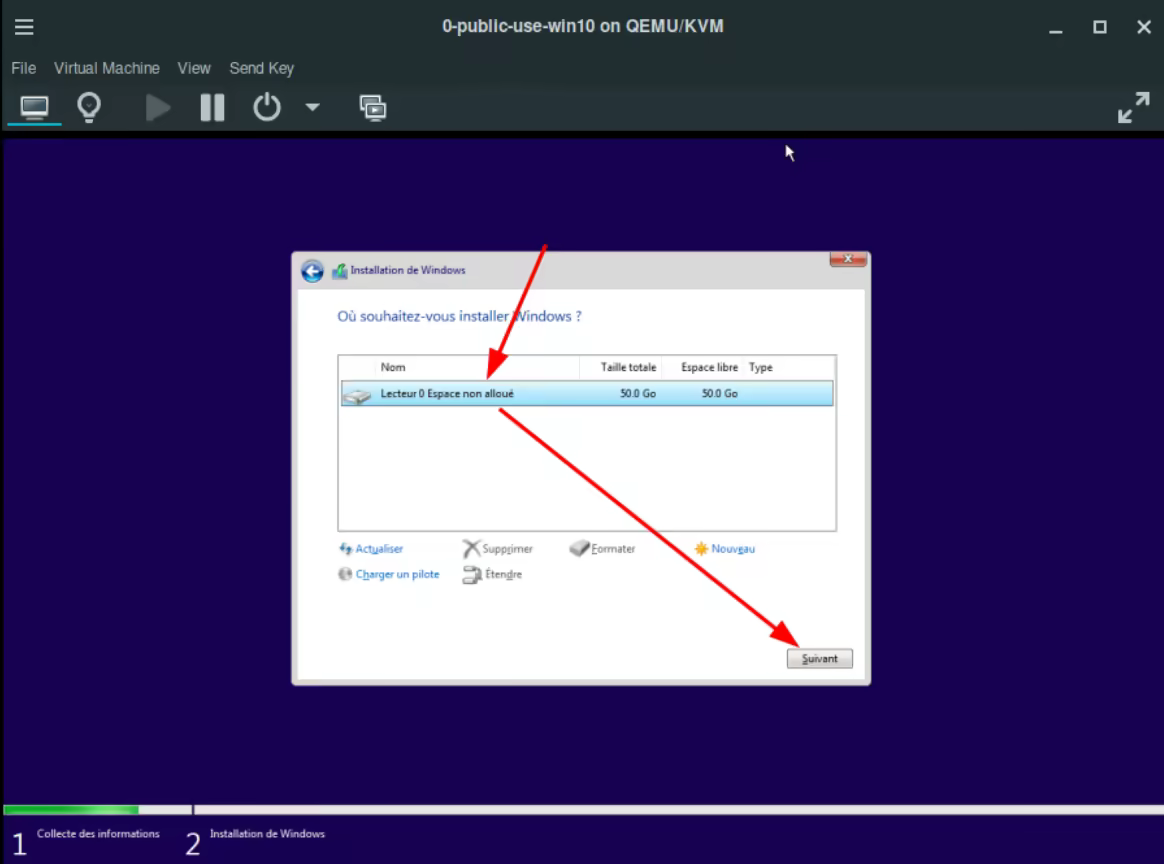Pause the virtual machine
1164x864 pixels.
(212, 107)
